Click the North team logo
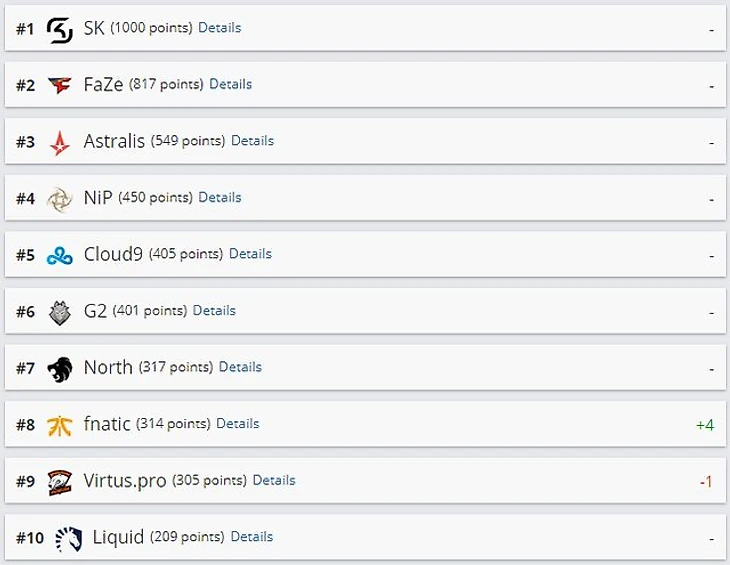Screen dimensions: 730x565 pos(60,370)
